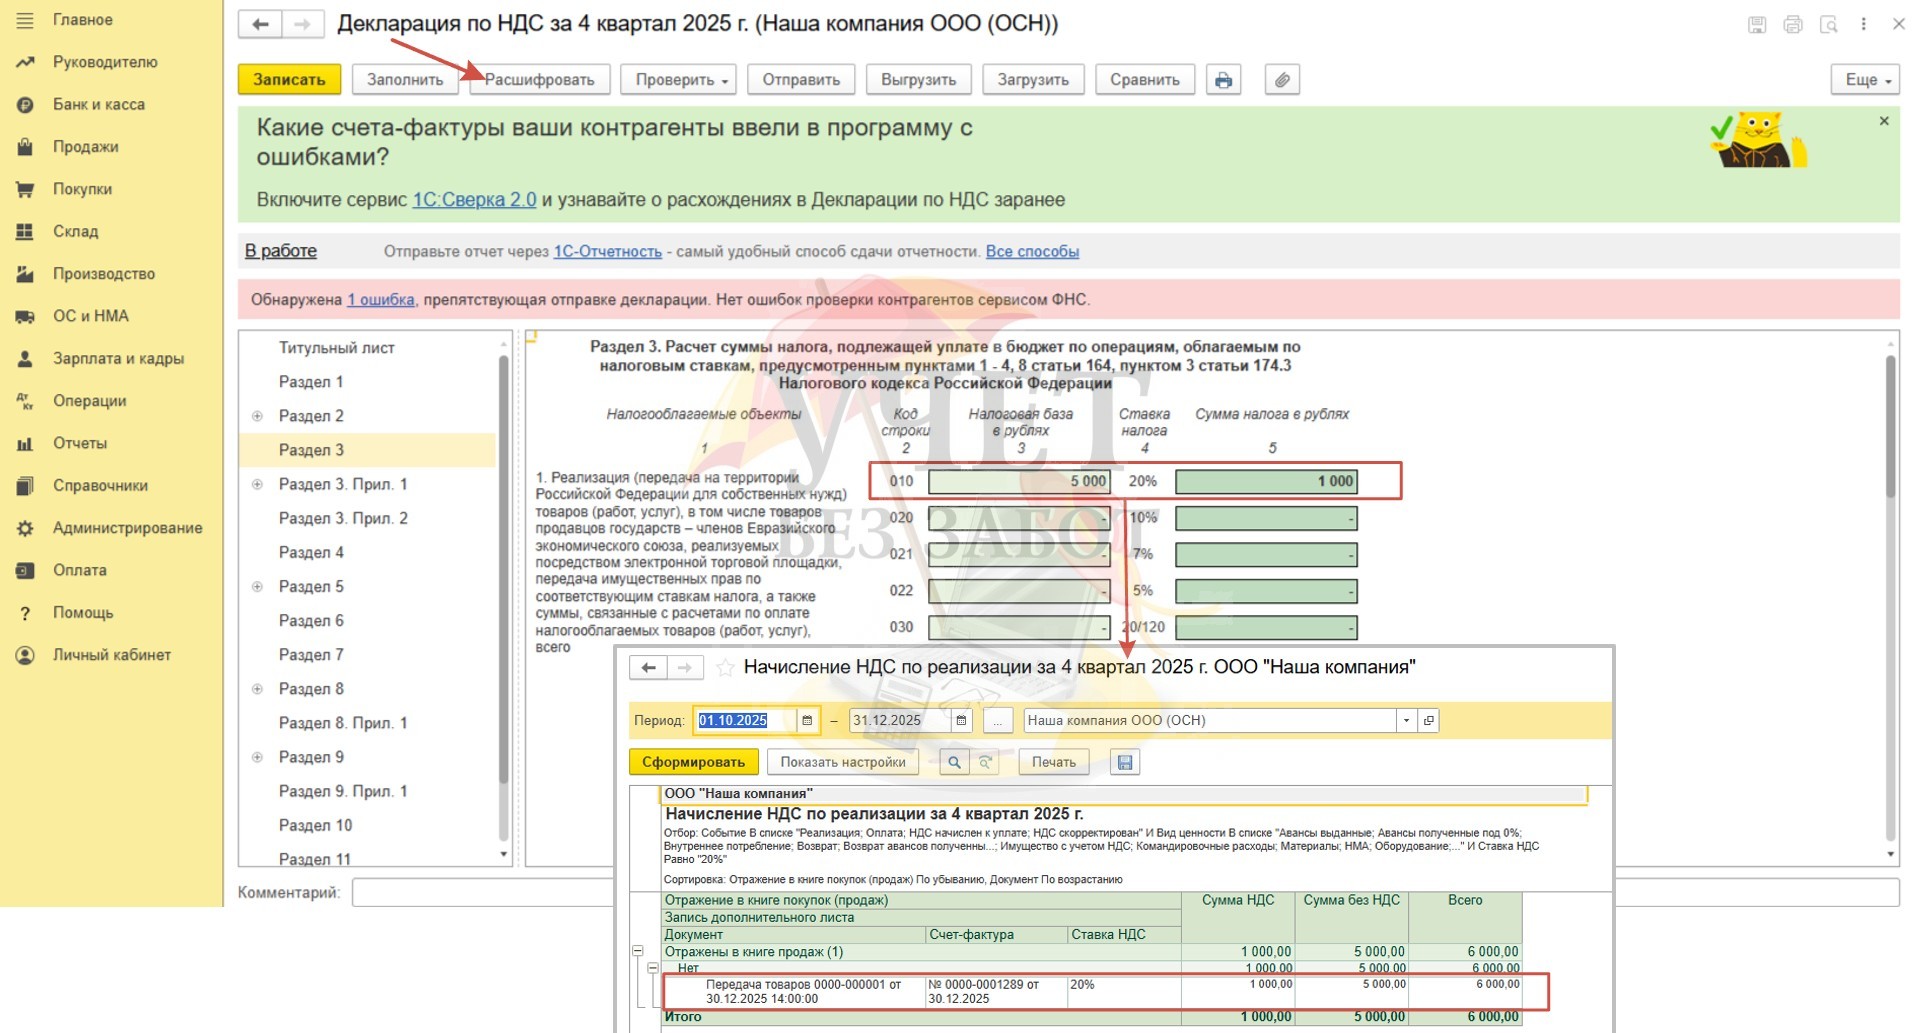Open the Банк и касса sidebar section
Viewport: 1920px width, 1033px height.
[x=98, y=104]
